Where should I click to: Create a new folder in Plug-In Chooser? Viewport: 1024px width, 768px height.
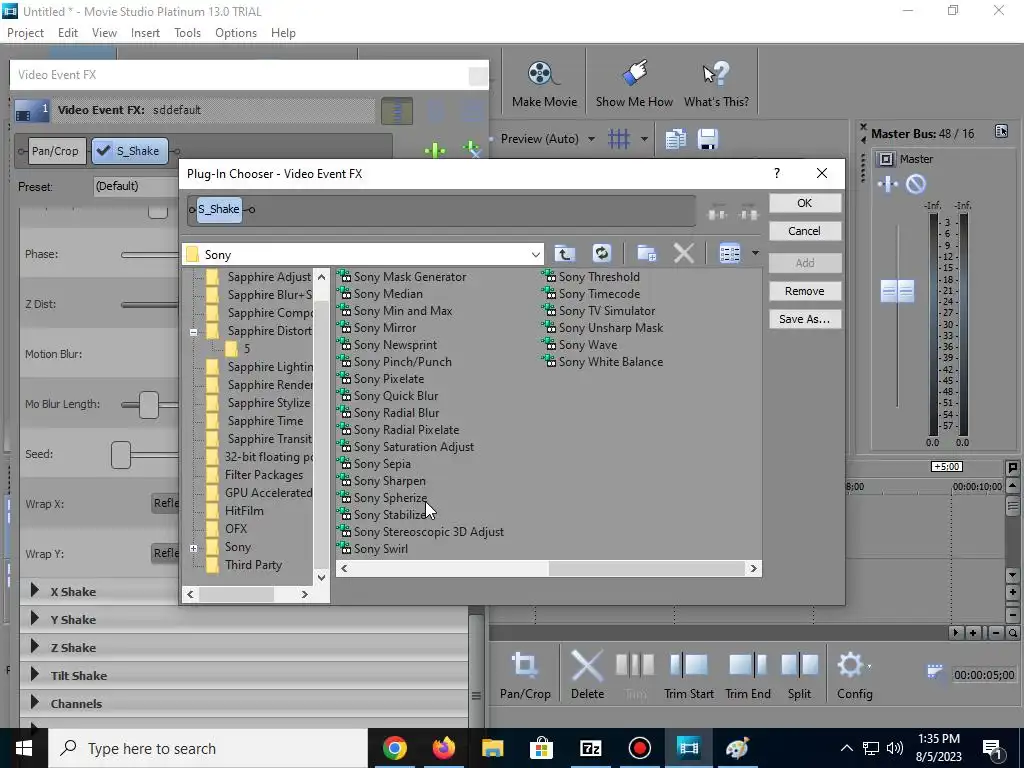point(647,253)
